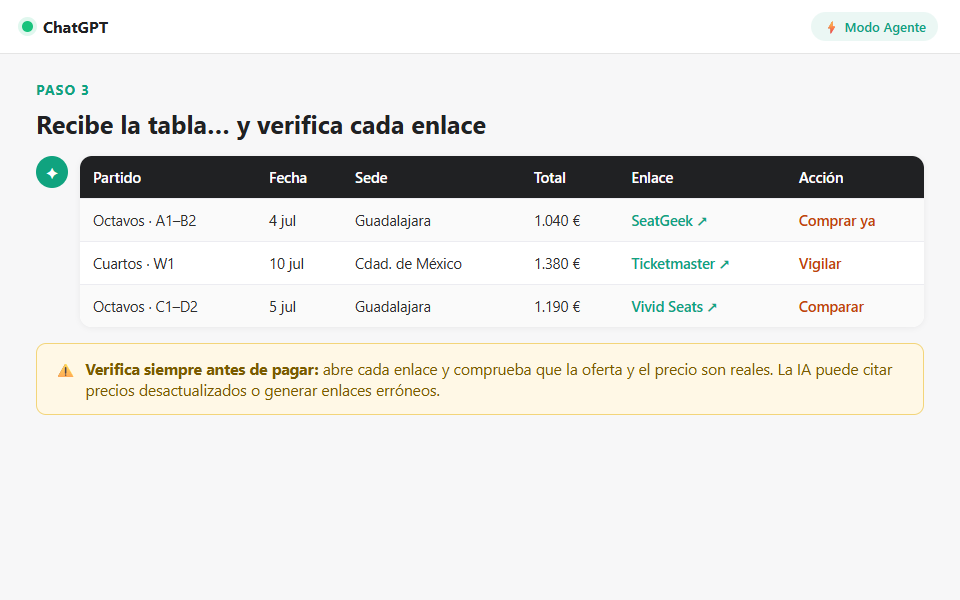Click the ChatGPT brand name
Screen dimensions: 960x600
point(75,28)
